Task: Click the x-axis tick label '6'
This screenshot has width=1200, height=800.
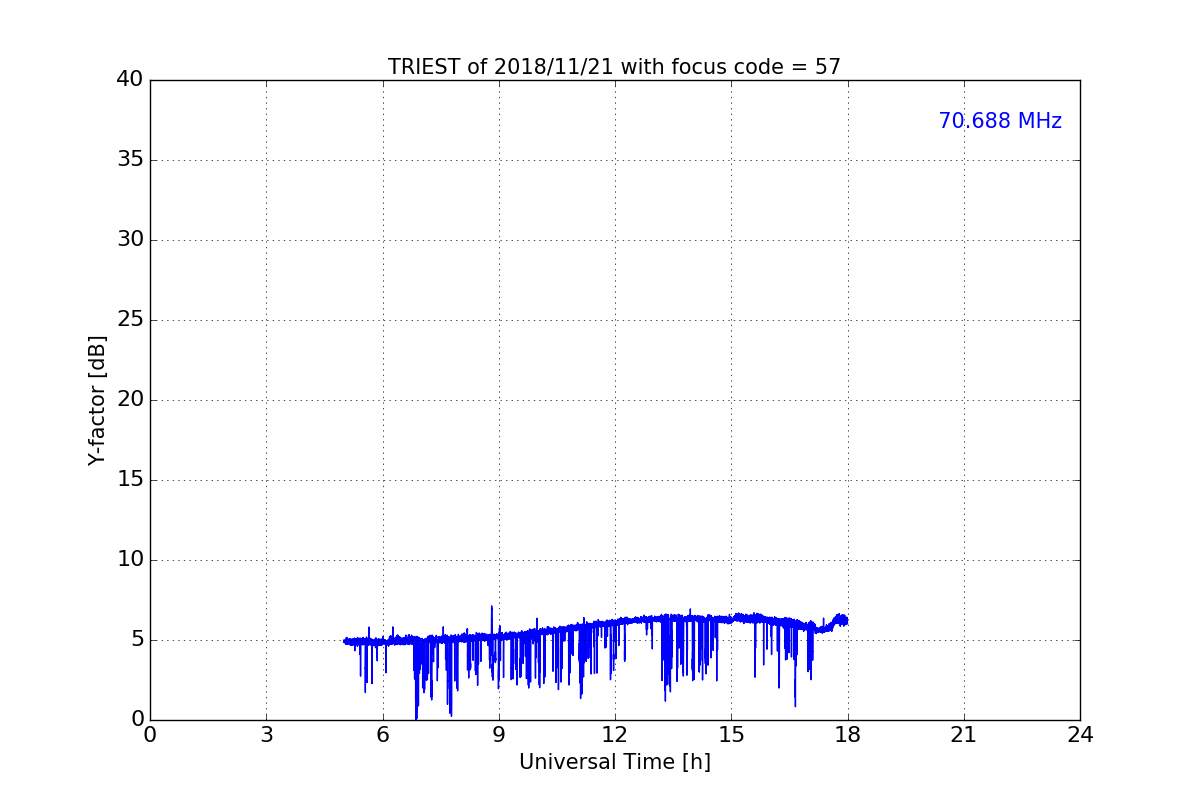Action: tap(382, 735)
